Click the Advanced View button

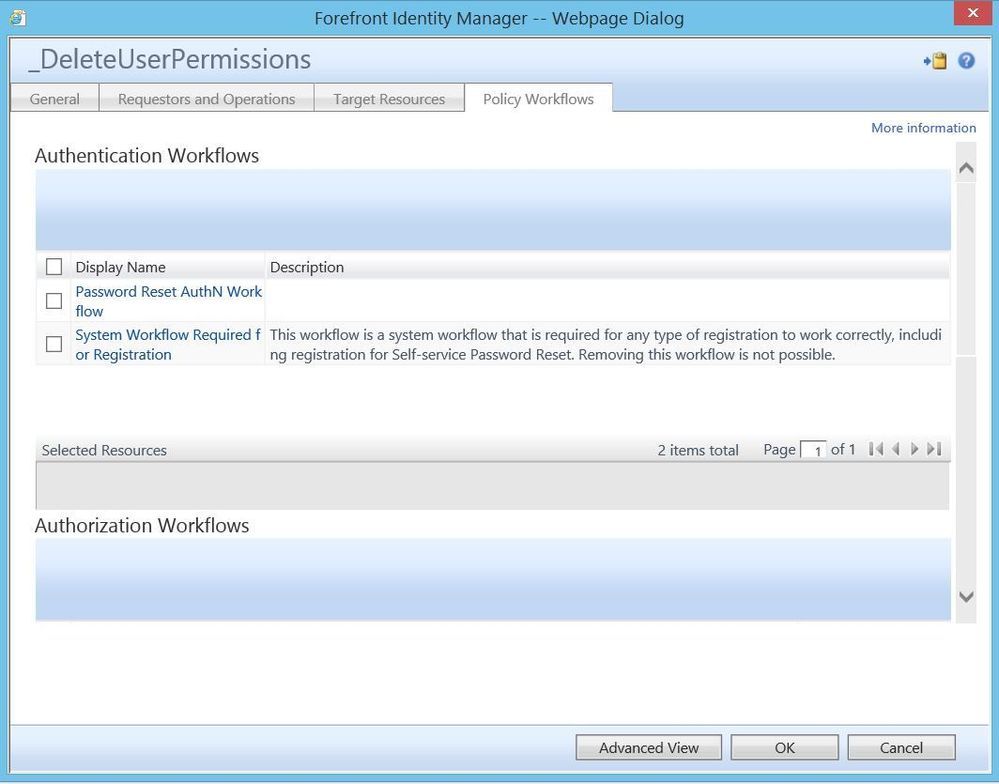coord(649,747)
